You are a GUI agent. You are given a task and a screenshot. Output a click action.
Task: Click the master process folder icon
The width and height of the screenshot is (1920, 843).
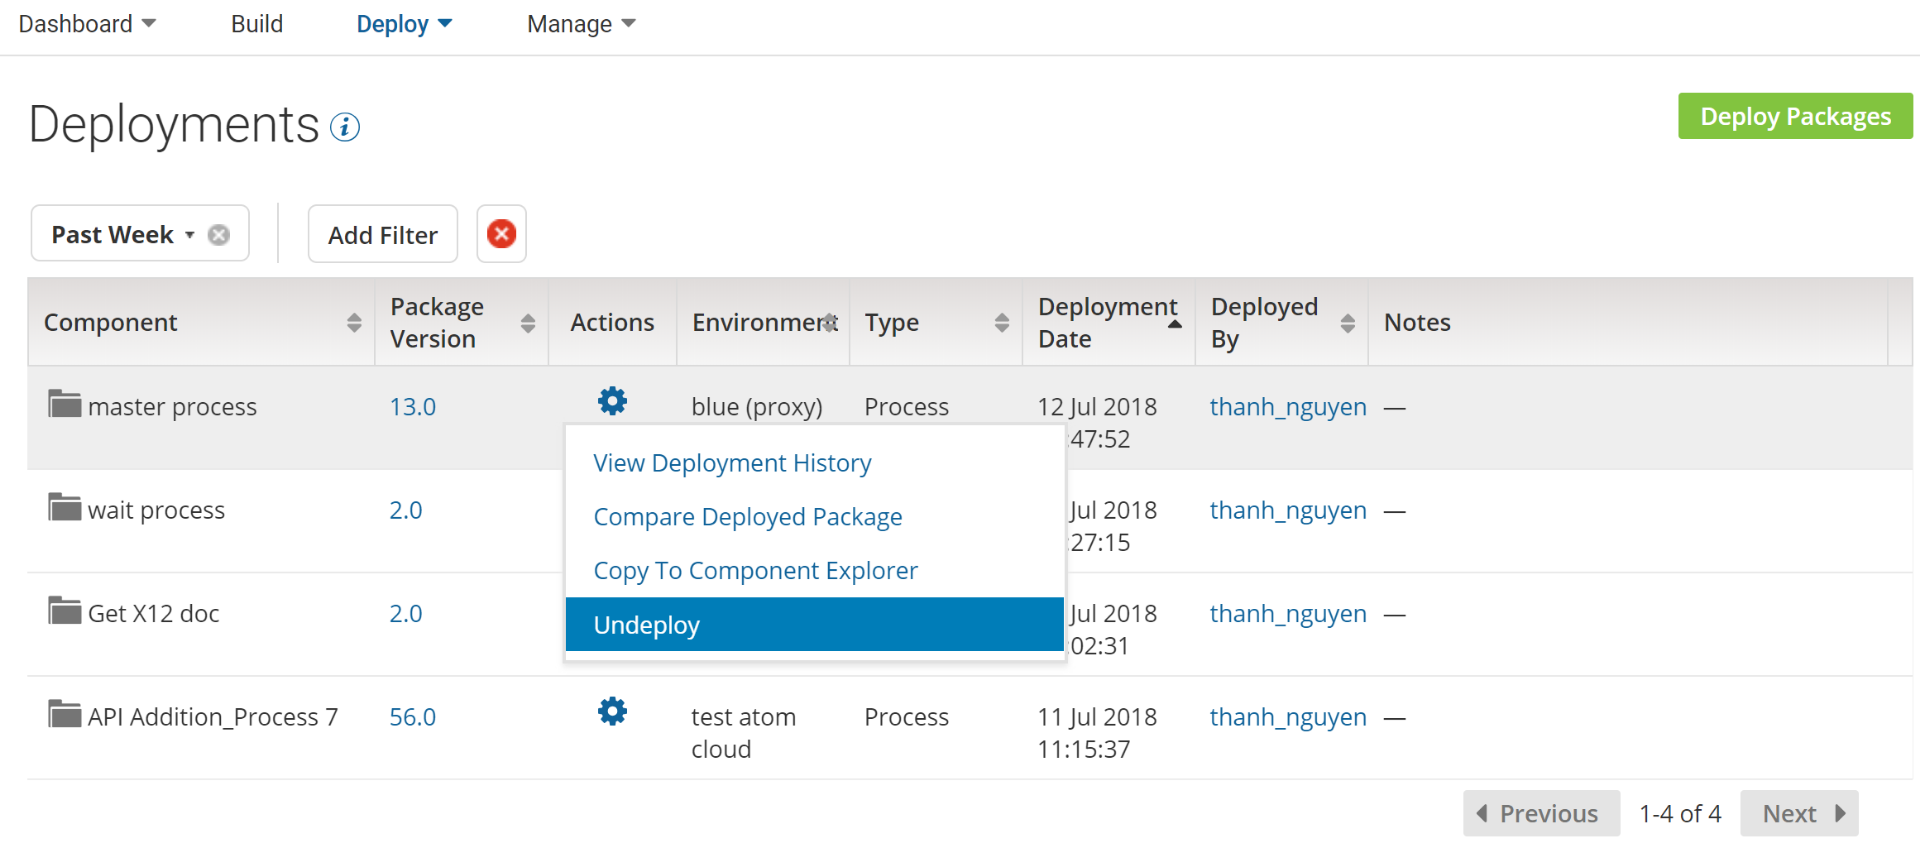coord(65,404)
